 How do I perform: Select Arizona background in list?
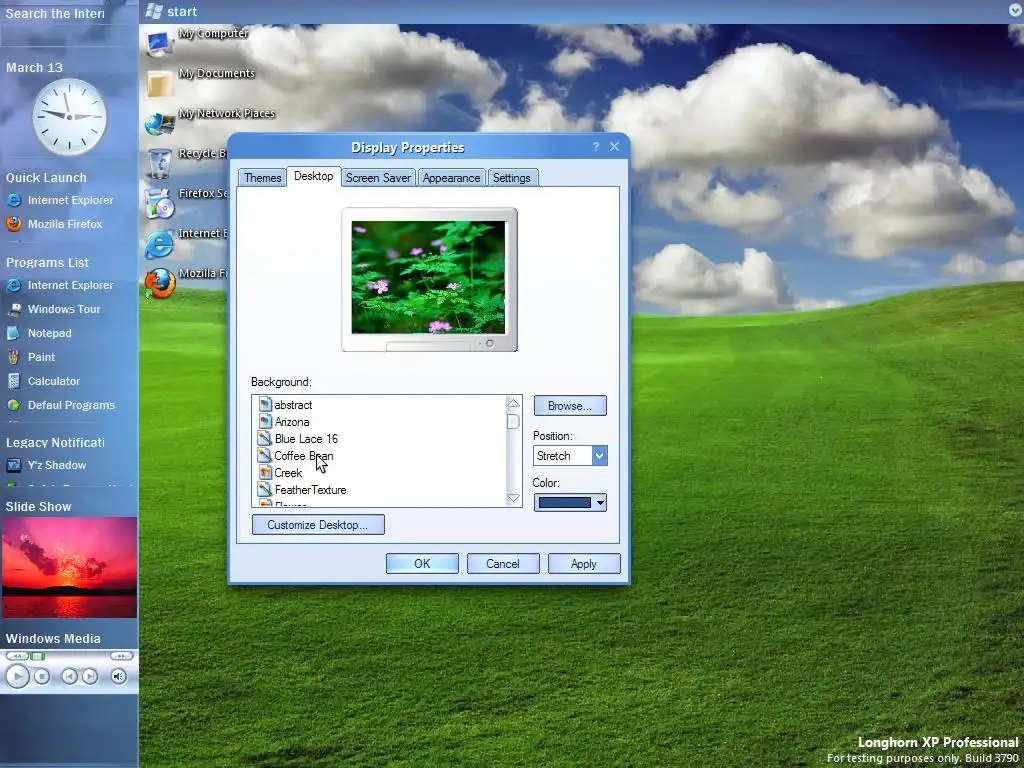pyautogui.click(x=284, y=422)
